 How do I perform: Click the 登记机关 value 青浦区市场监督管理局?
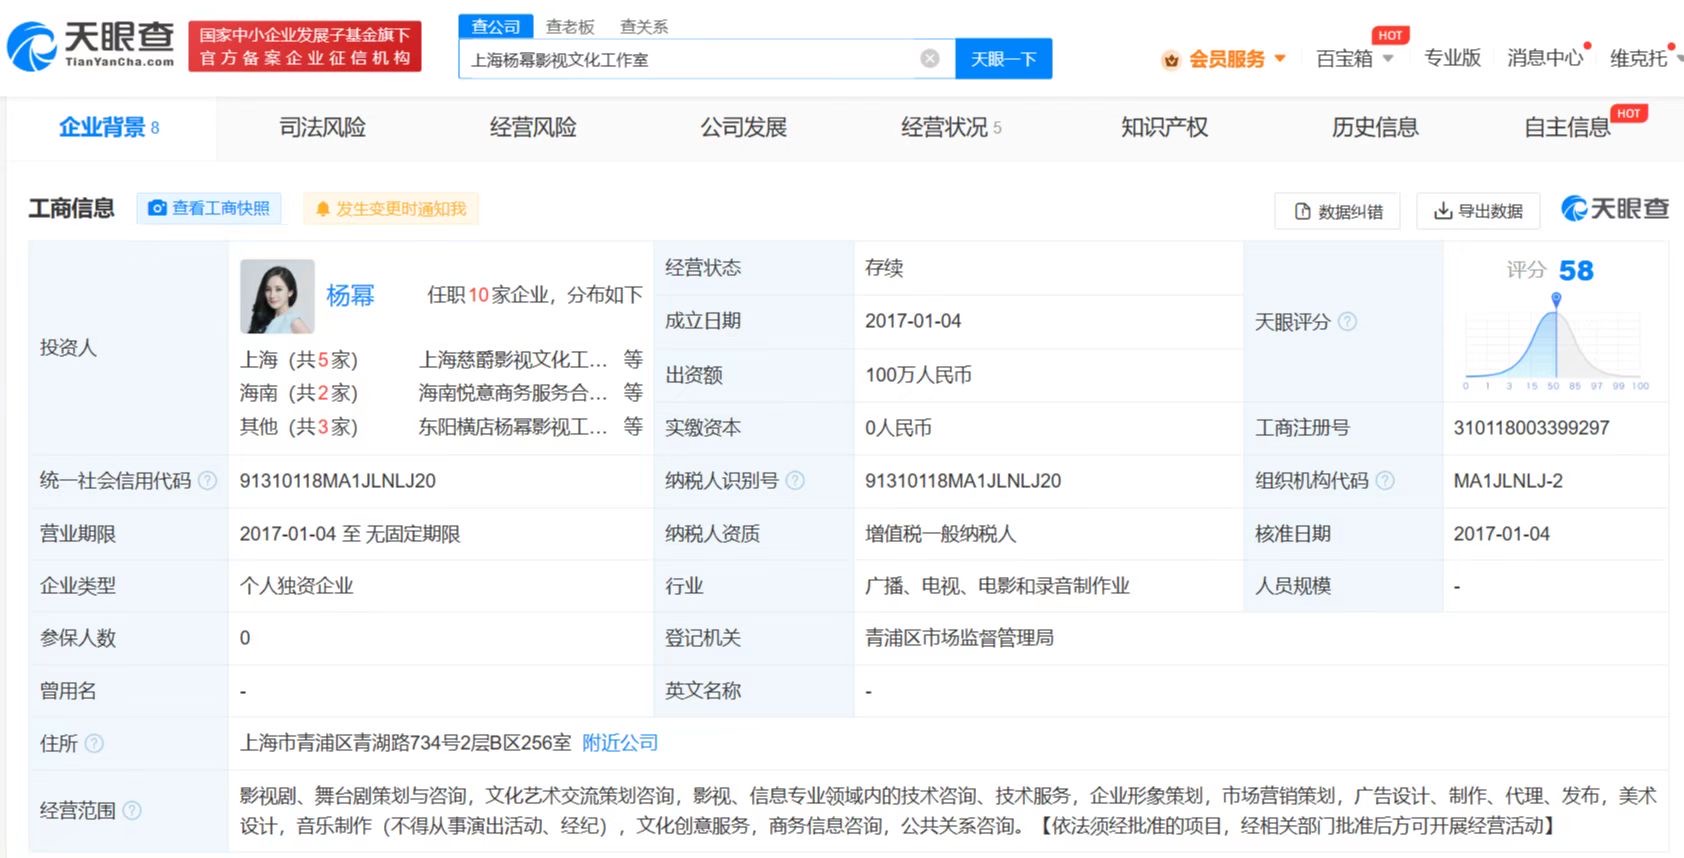point(959,638)
